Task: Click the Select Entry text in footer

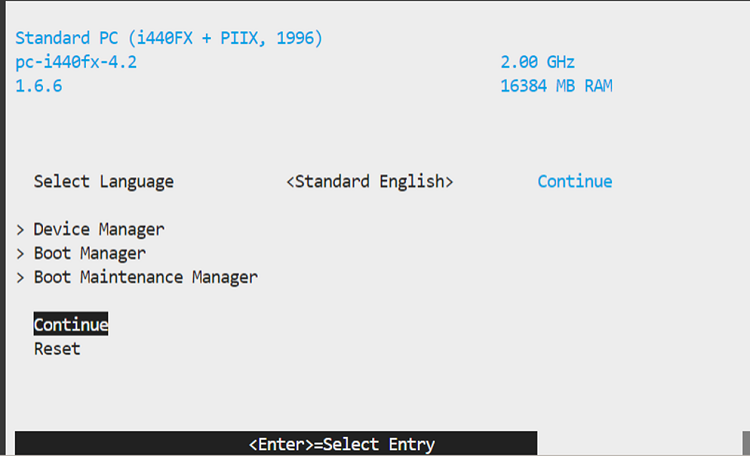Action: pyautogui.click(x=379, y=445)
